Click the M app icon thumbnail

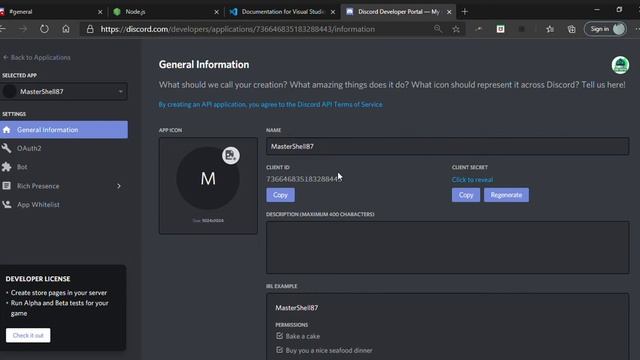pos(208,179)
